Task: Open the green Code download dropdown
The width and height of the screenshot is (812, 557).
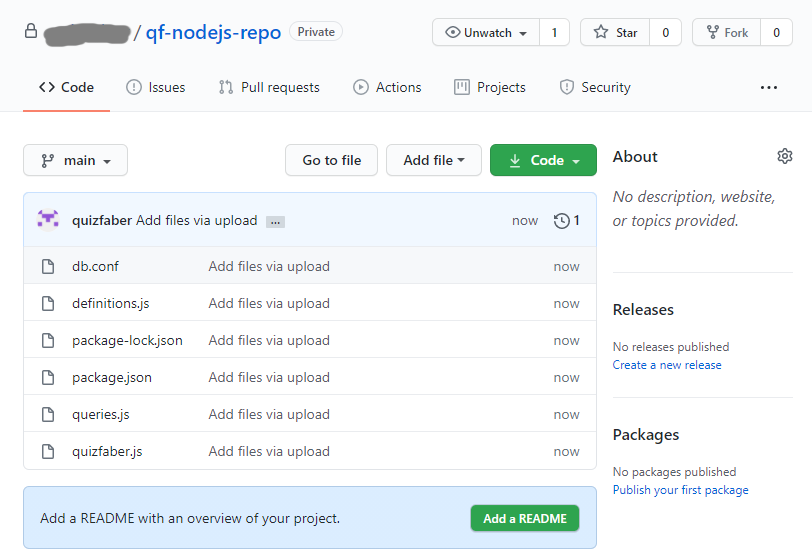Action: 543,160
